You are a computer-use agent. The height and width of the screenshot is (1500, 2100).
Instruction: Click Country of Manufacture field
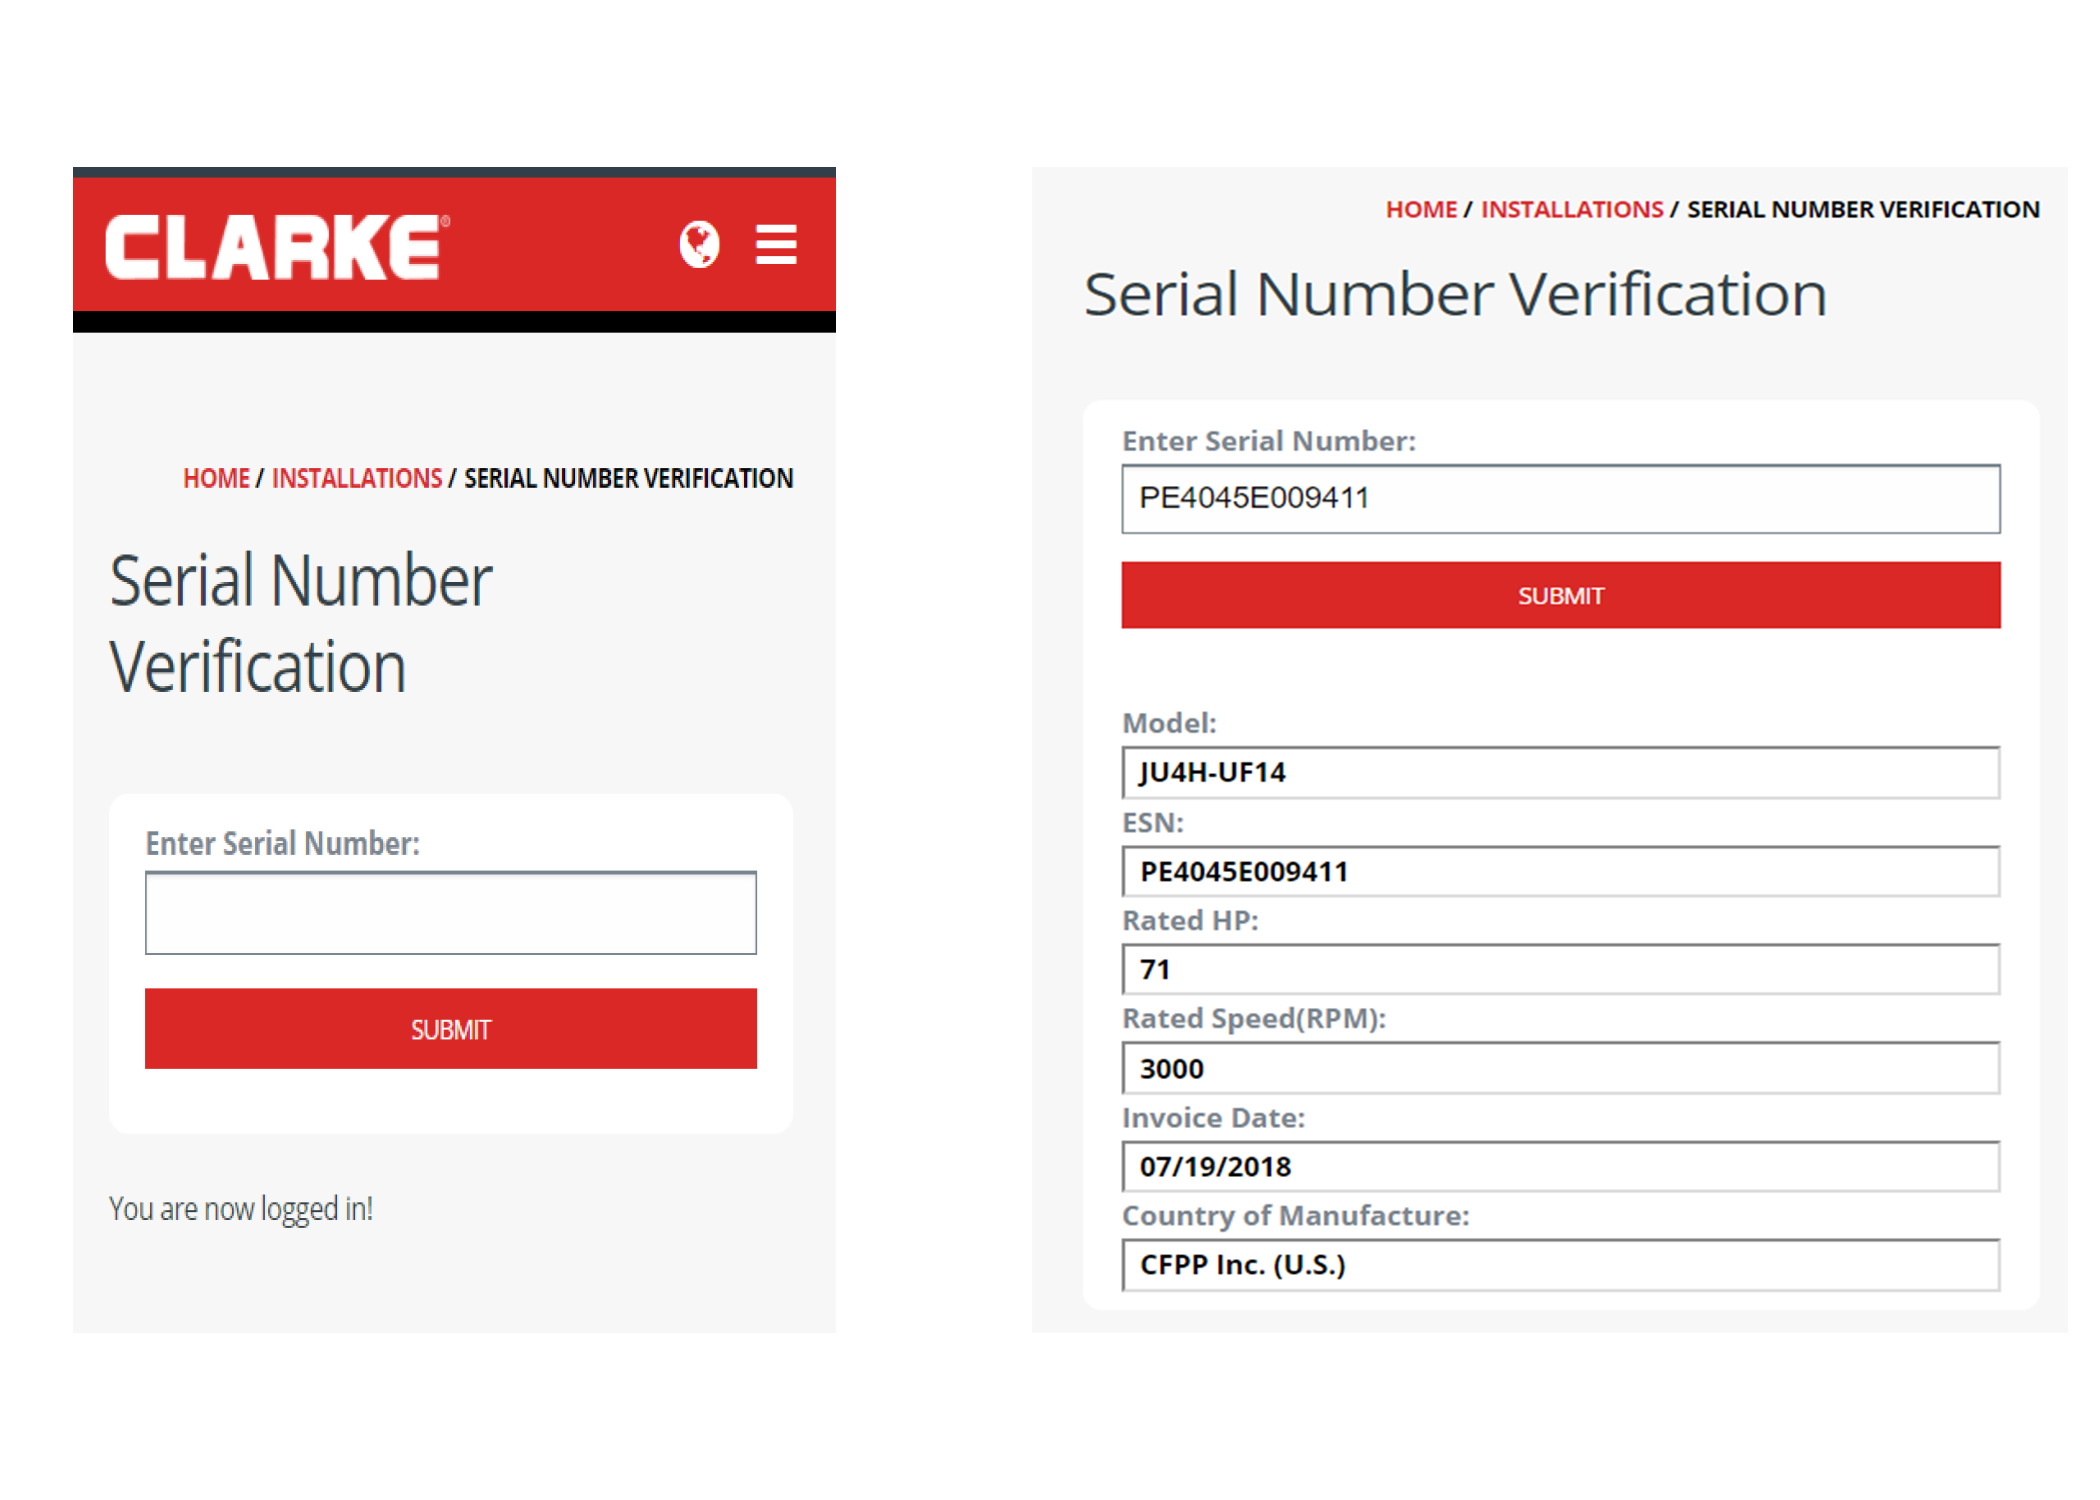point(1560,1265)
